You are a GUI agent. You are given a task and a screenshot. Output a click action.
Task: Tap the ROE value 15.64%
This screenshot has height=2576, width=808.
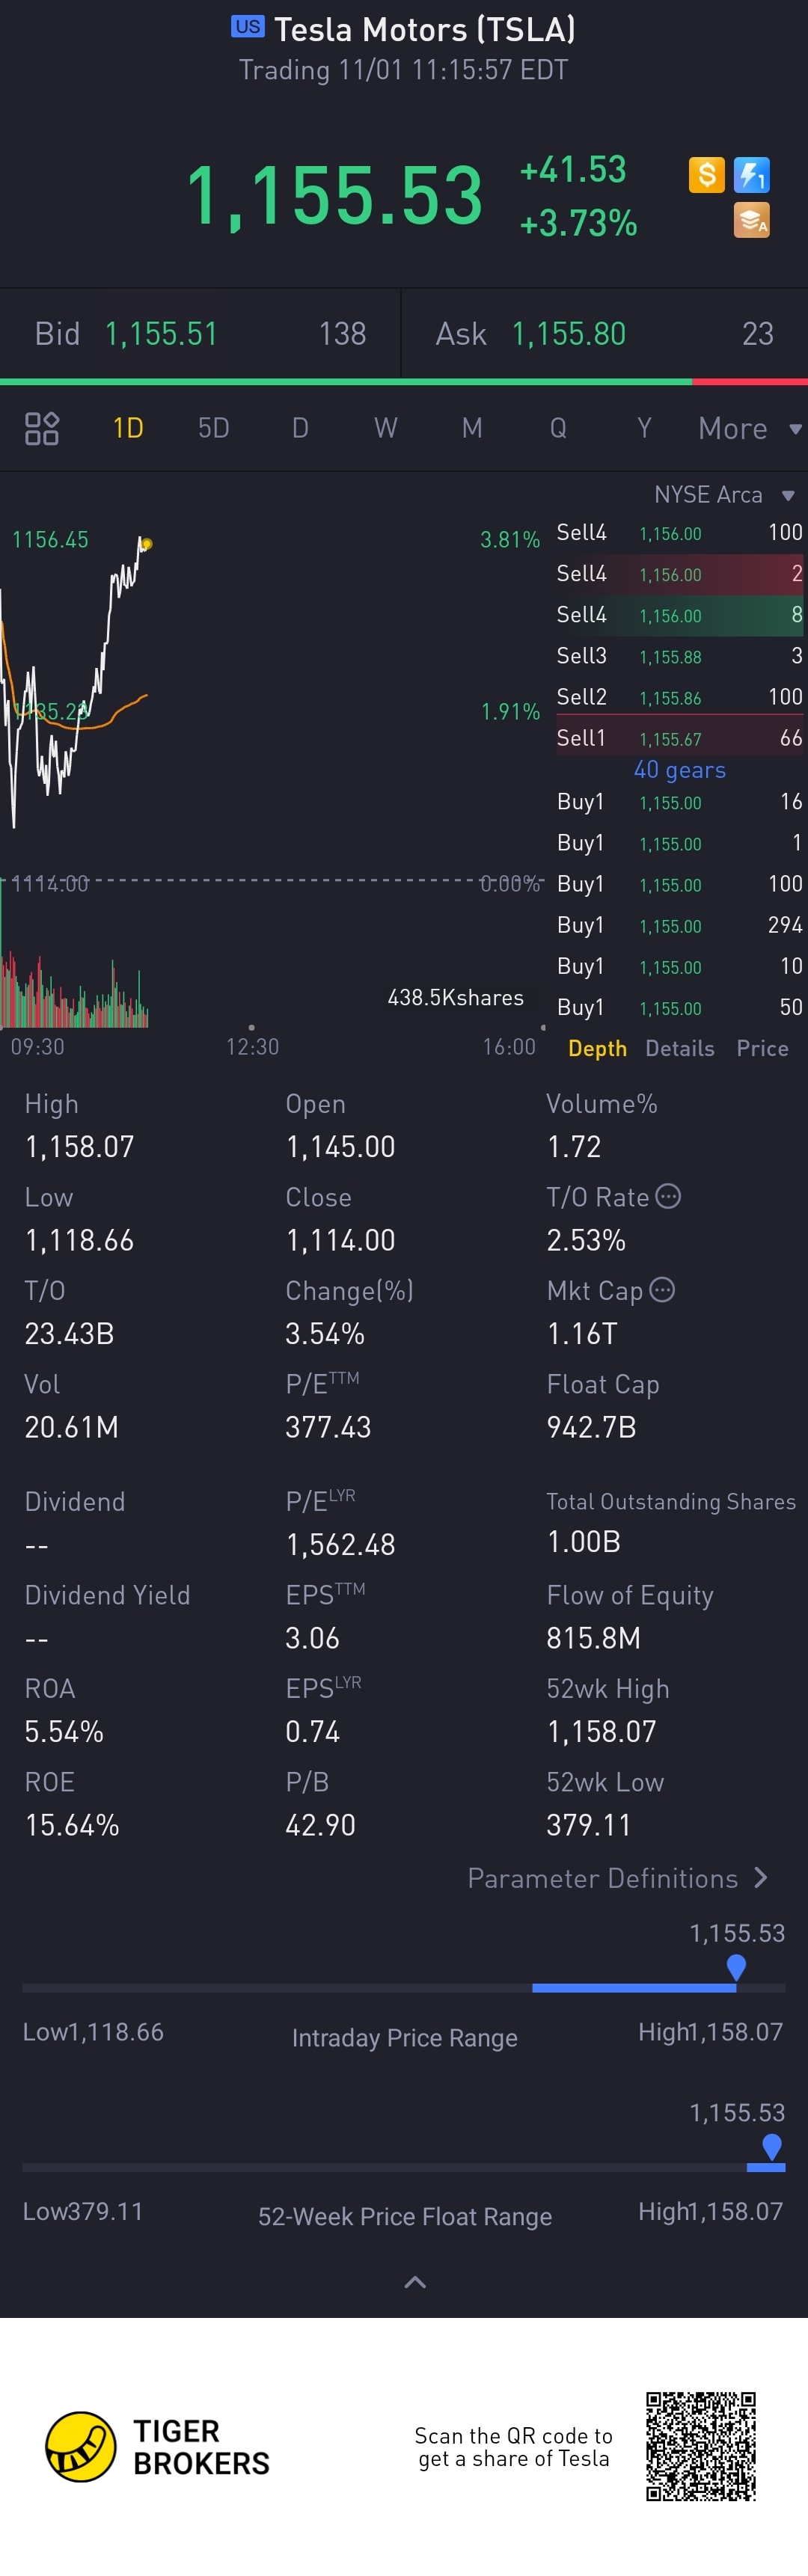click(x=72, y=1826)
